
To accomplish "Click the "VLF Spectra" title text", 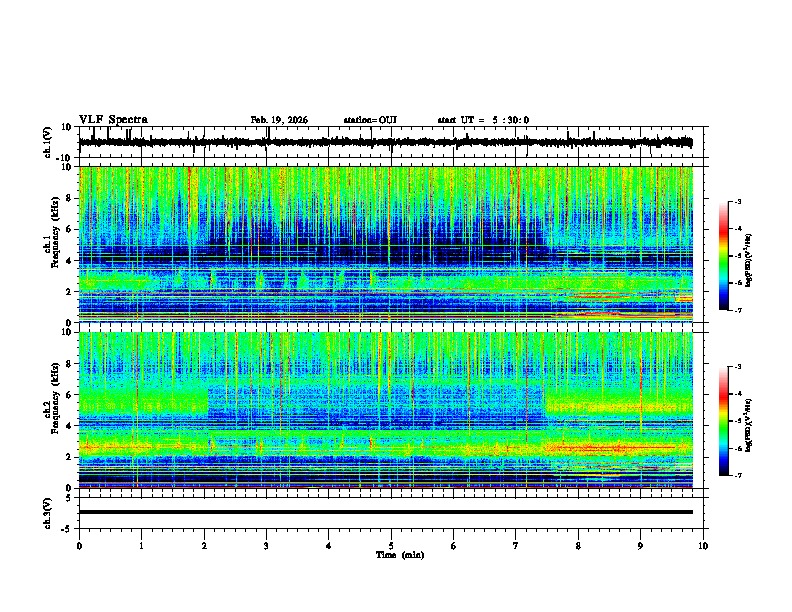I will [113, 120].
